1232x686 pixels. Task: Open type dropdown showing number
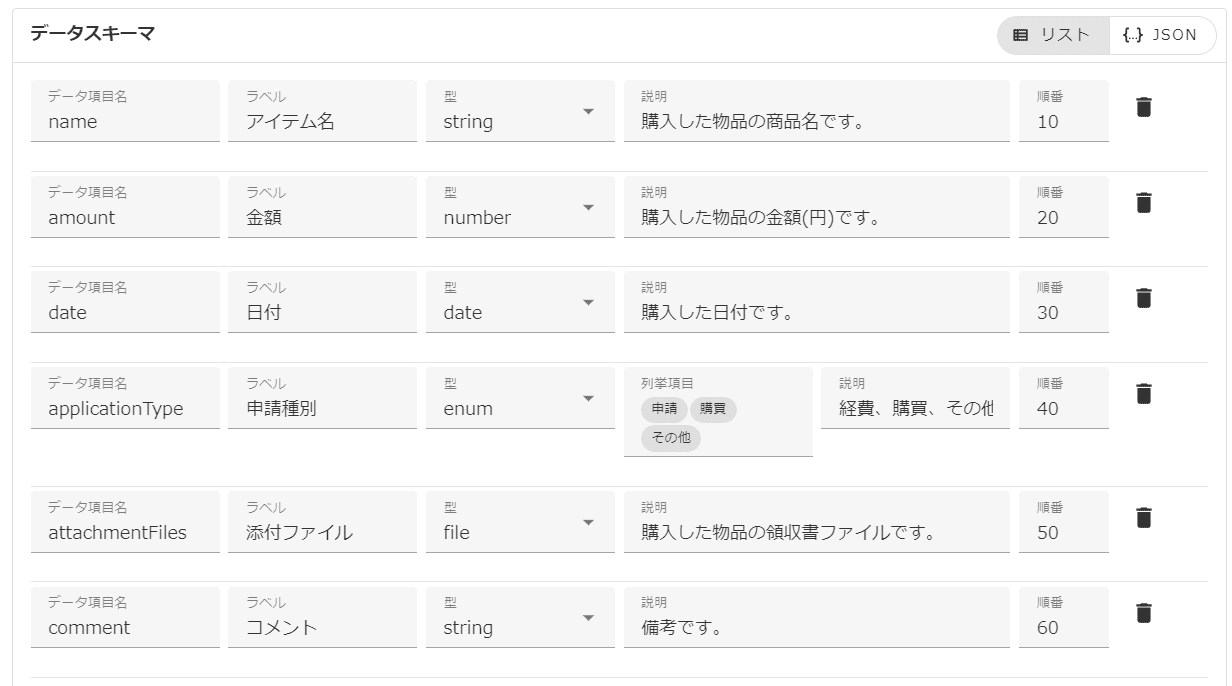coord(588,207)
